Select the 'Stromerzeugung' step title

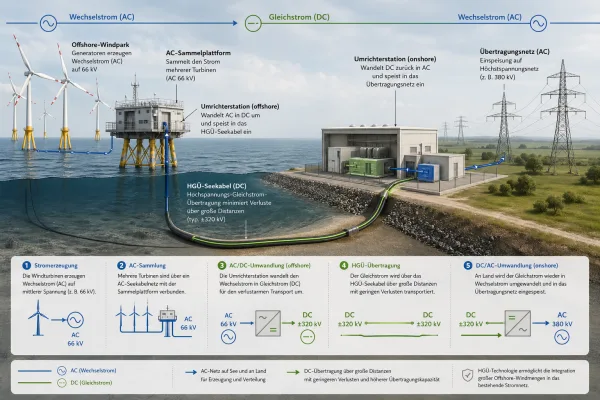pos(56,265)
